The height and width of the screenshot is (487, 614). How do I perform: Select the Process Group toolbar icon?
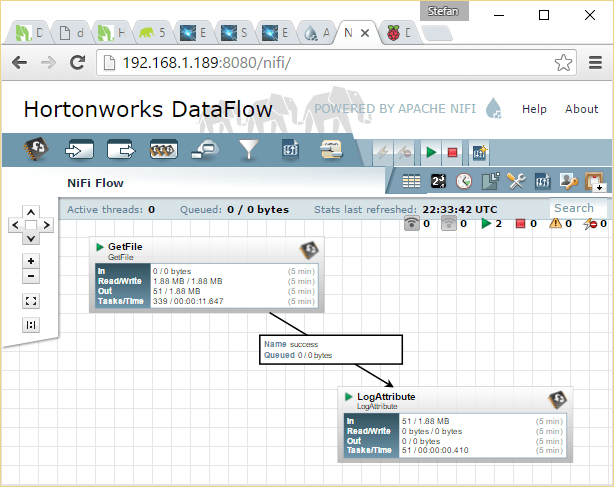163,151
